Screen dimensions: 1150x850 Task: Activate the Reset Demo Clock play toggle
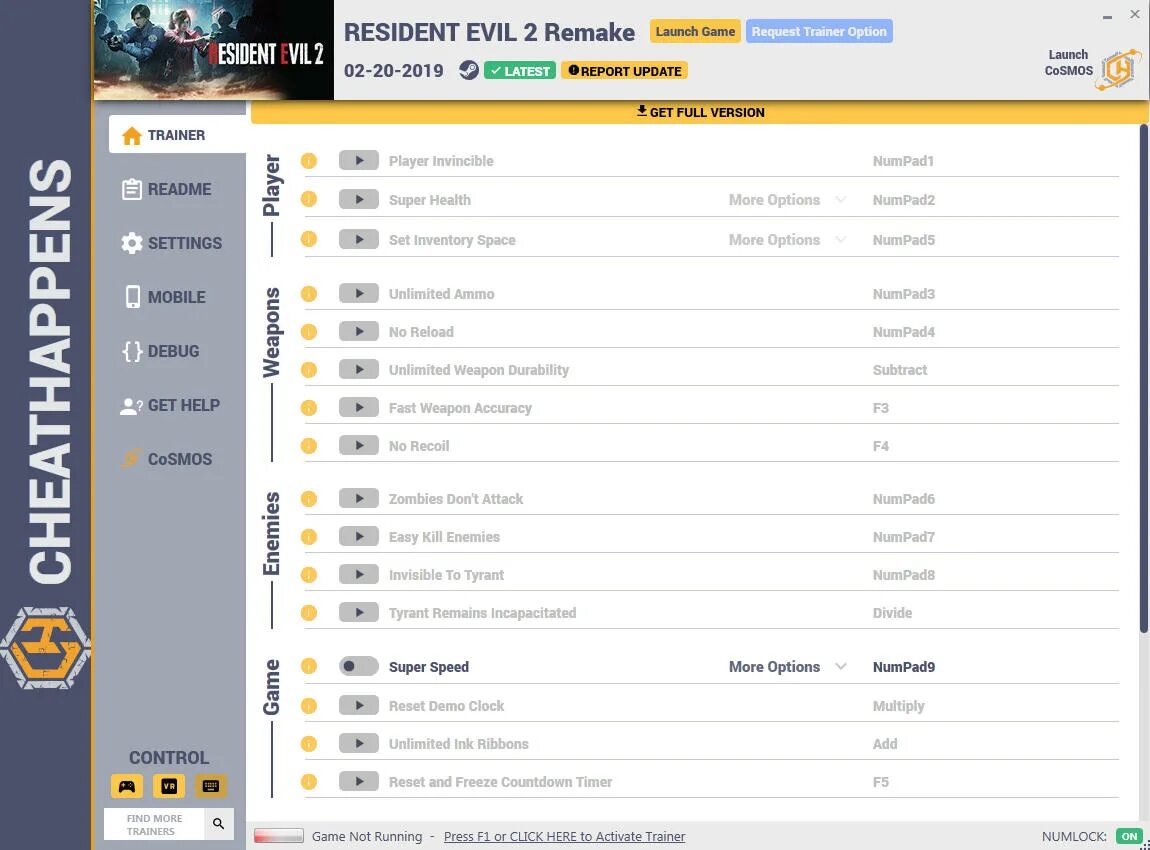tap(359, 705)
